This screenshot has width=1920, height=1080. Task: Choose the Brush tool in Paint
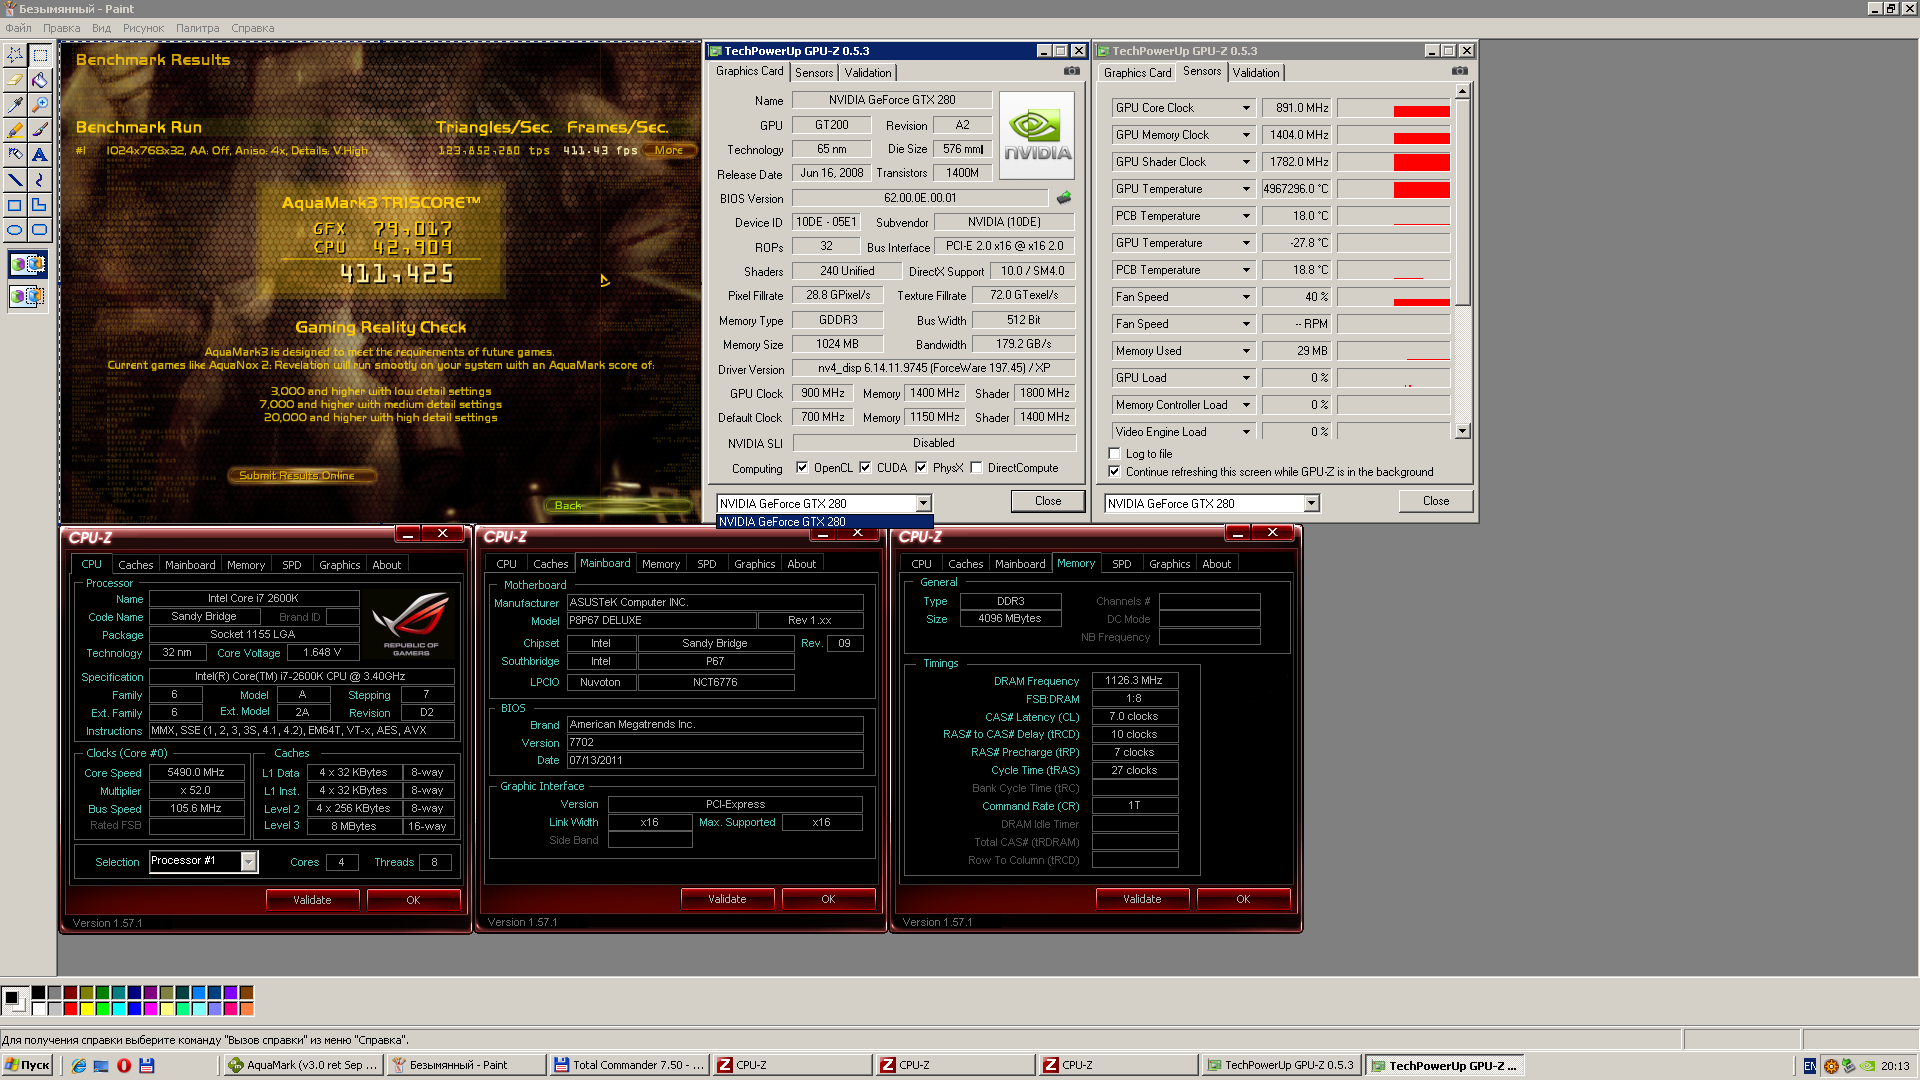(x=40, y=129)
